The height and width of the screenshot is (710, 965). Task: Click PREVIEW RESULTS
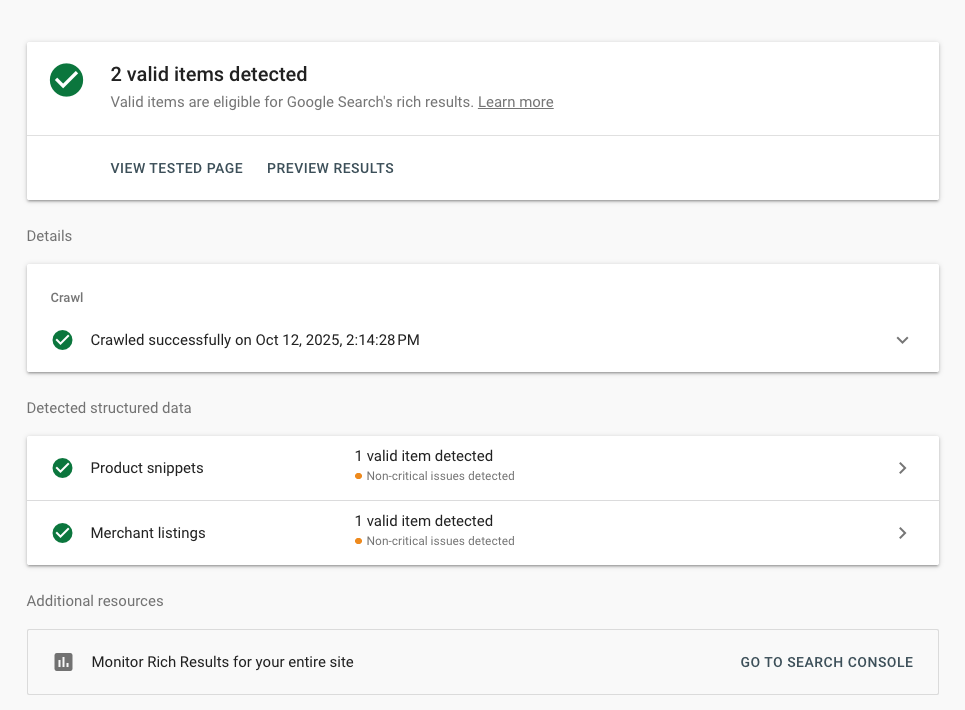[330, 168]
